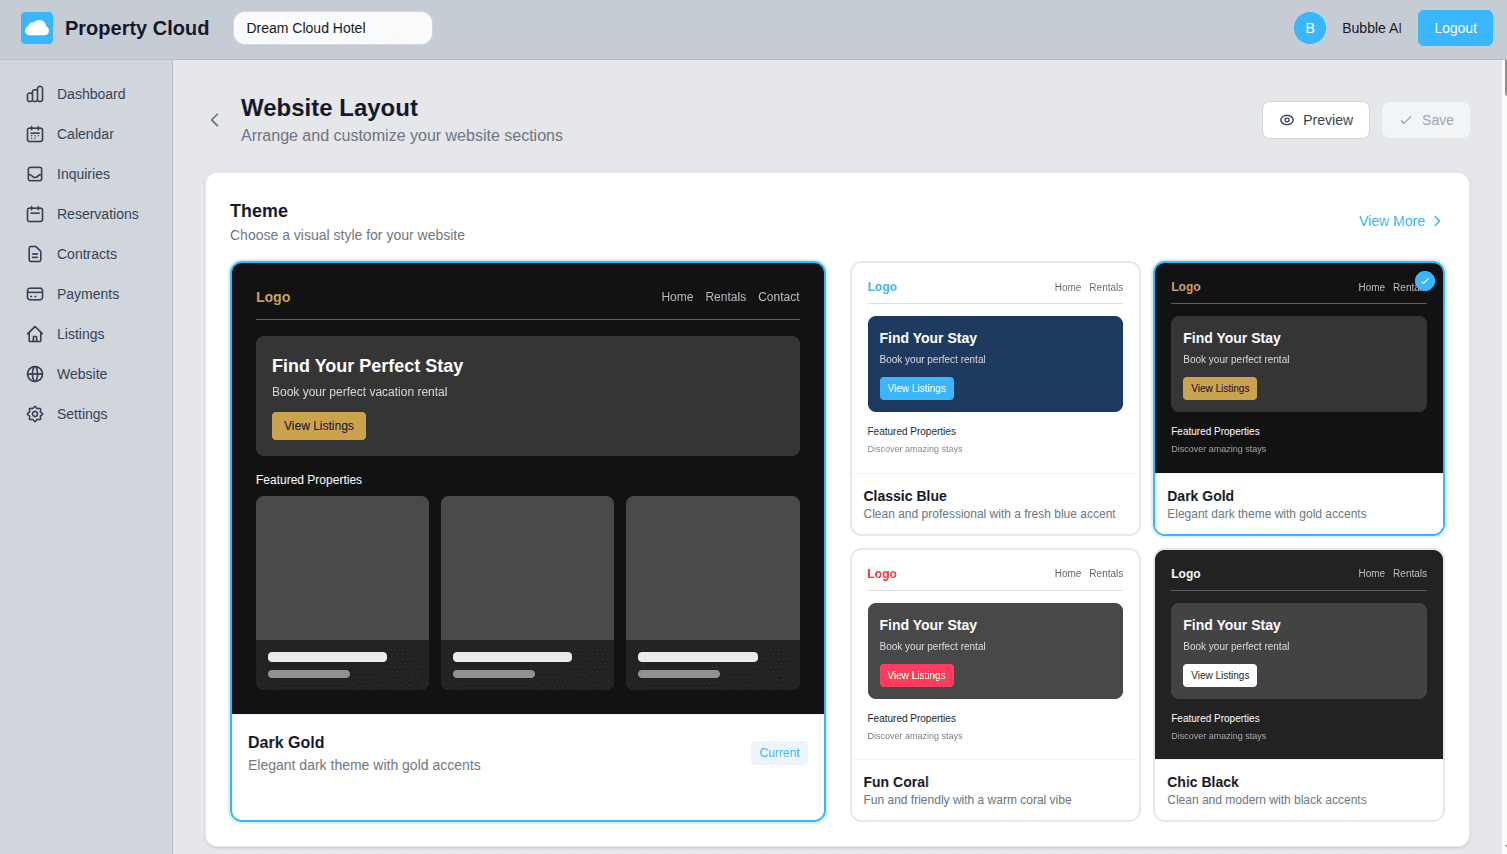
Task: Click the checkmark icon in Save button
Action: [1406, 120]
